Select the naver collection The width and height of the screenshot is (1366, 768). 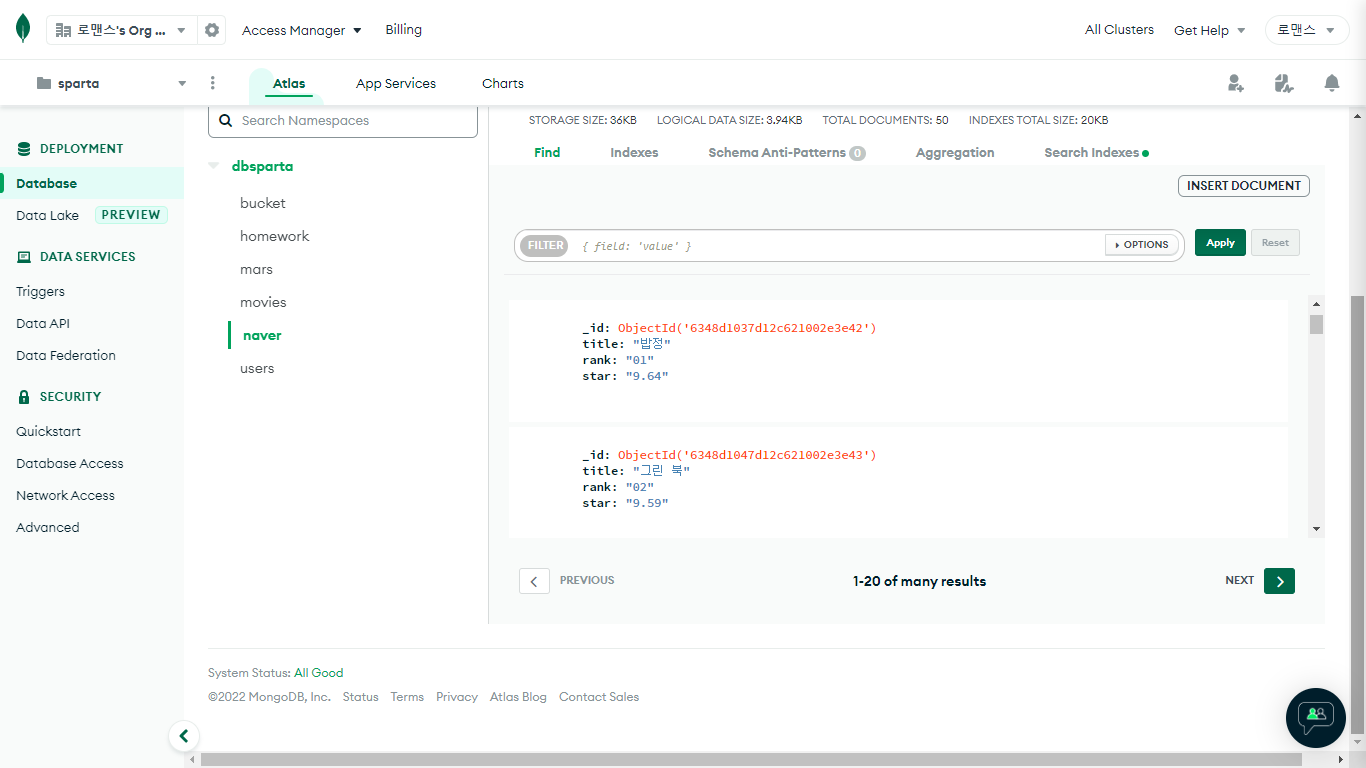click(x=262, y=336)
